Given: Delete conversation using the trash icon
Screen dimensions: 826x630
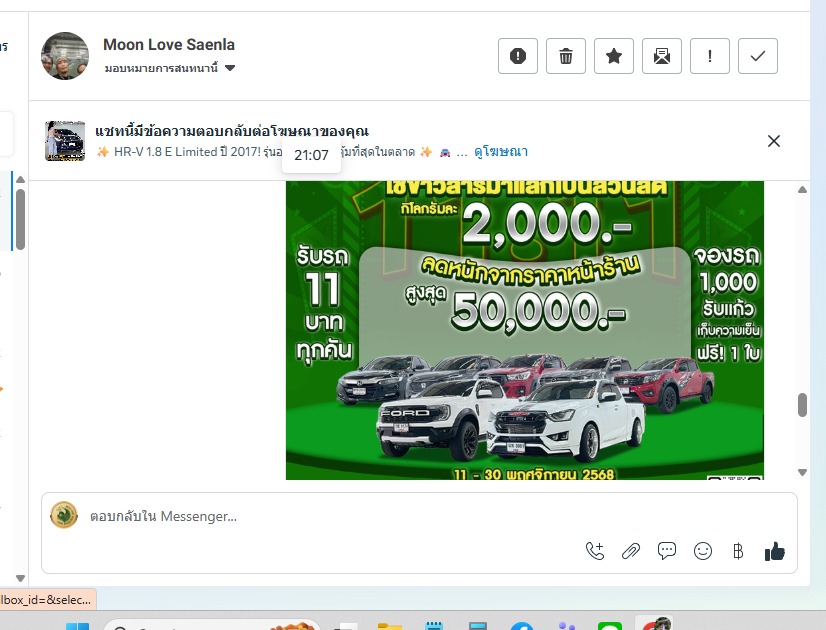Looking at the screenshot, I should 566,56.
